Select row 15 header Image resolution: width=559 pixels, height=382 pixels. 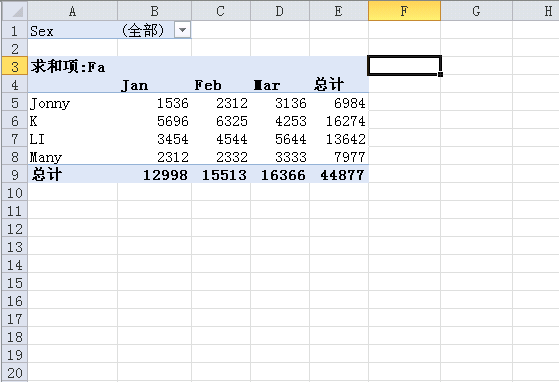tap(15, 282)
